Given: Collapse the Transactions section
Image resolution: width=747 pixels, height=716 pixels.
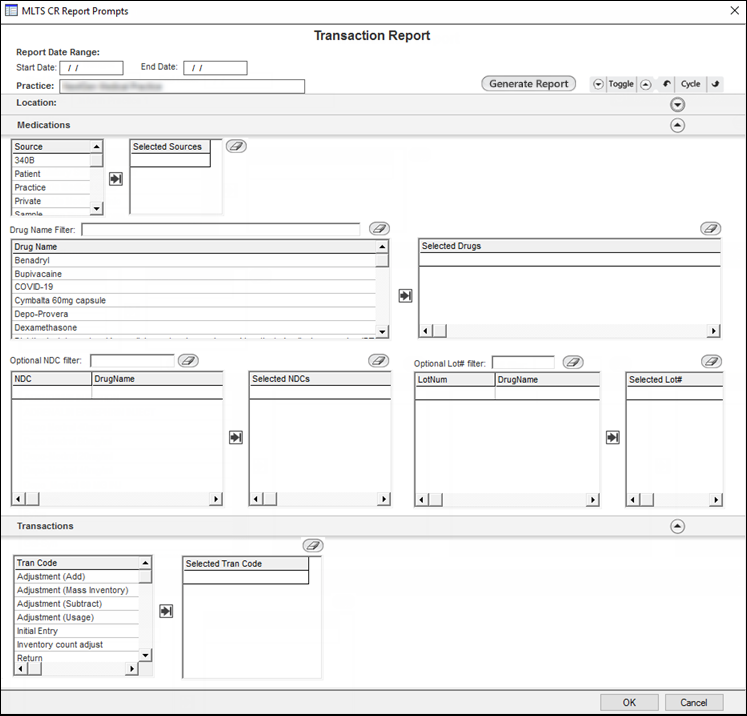Looking at the screenshot, I should tap(677, 526).
